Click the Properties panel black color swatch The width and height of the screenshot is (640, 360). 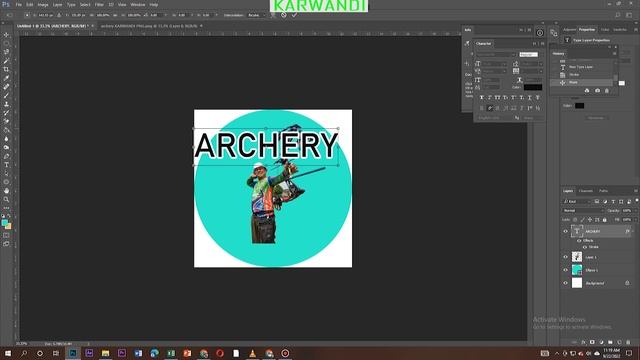579,106
